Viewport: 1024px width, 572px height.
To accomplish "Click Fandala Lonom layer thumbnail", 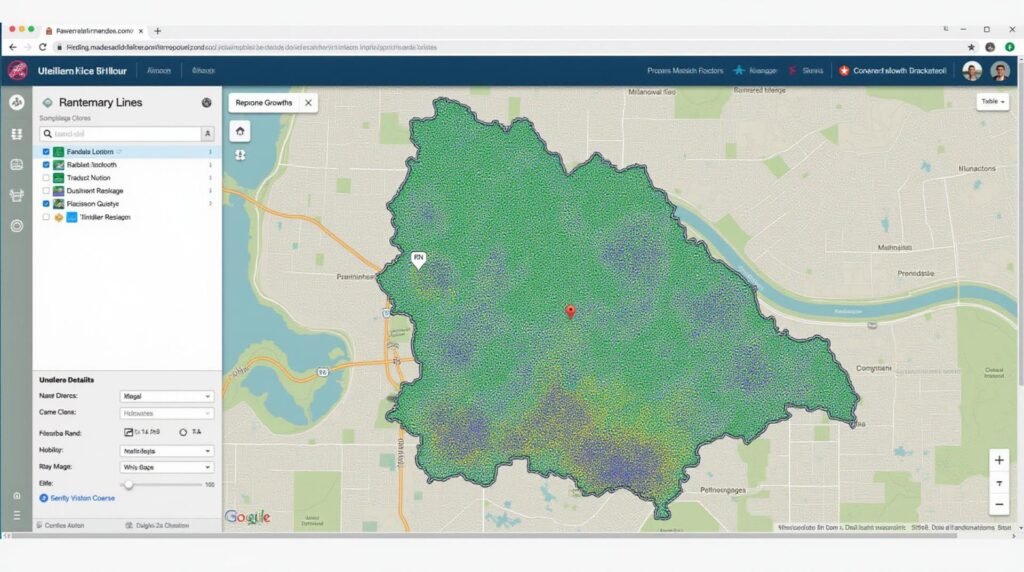I will point(58,151).
